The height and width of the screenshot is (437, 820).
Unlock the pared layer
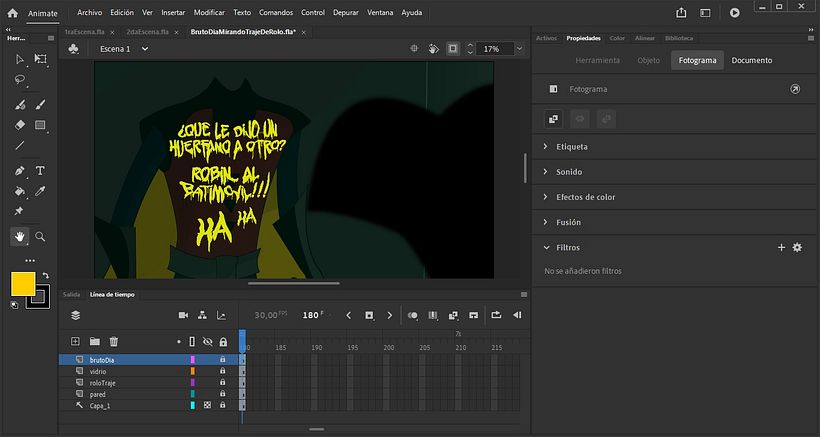[223, 394]
